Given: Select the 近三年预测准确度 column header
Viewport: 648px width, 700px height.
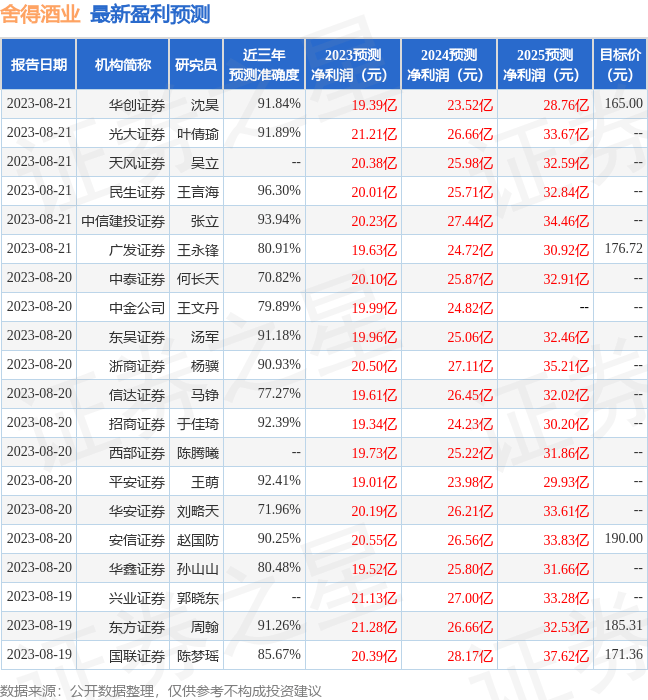Looking at the screenshot, I should point(264,64).
